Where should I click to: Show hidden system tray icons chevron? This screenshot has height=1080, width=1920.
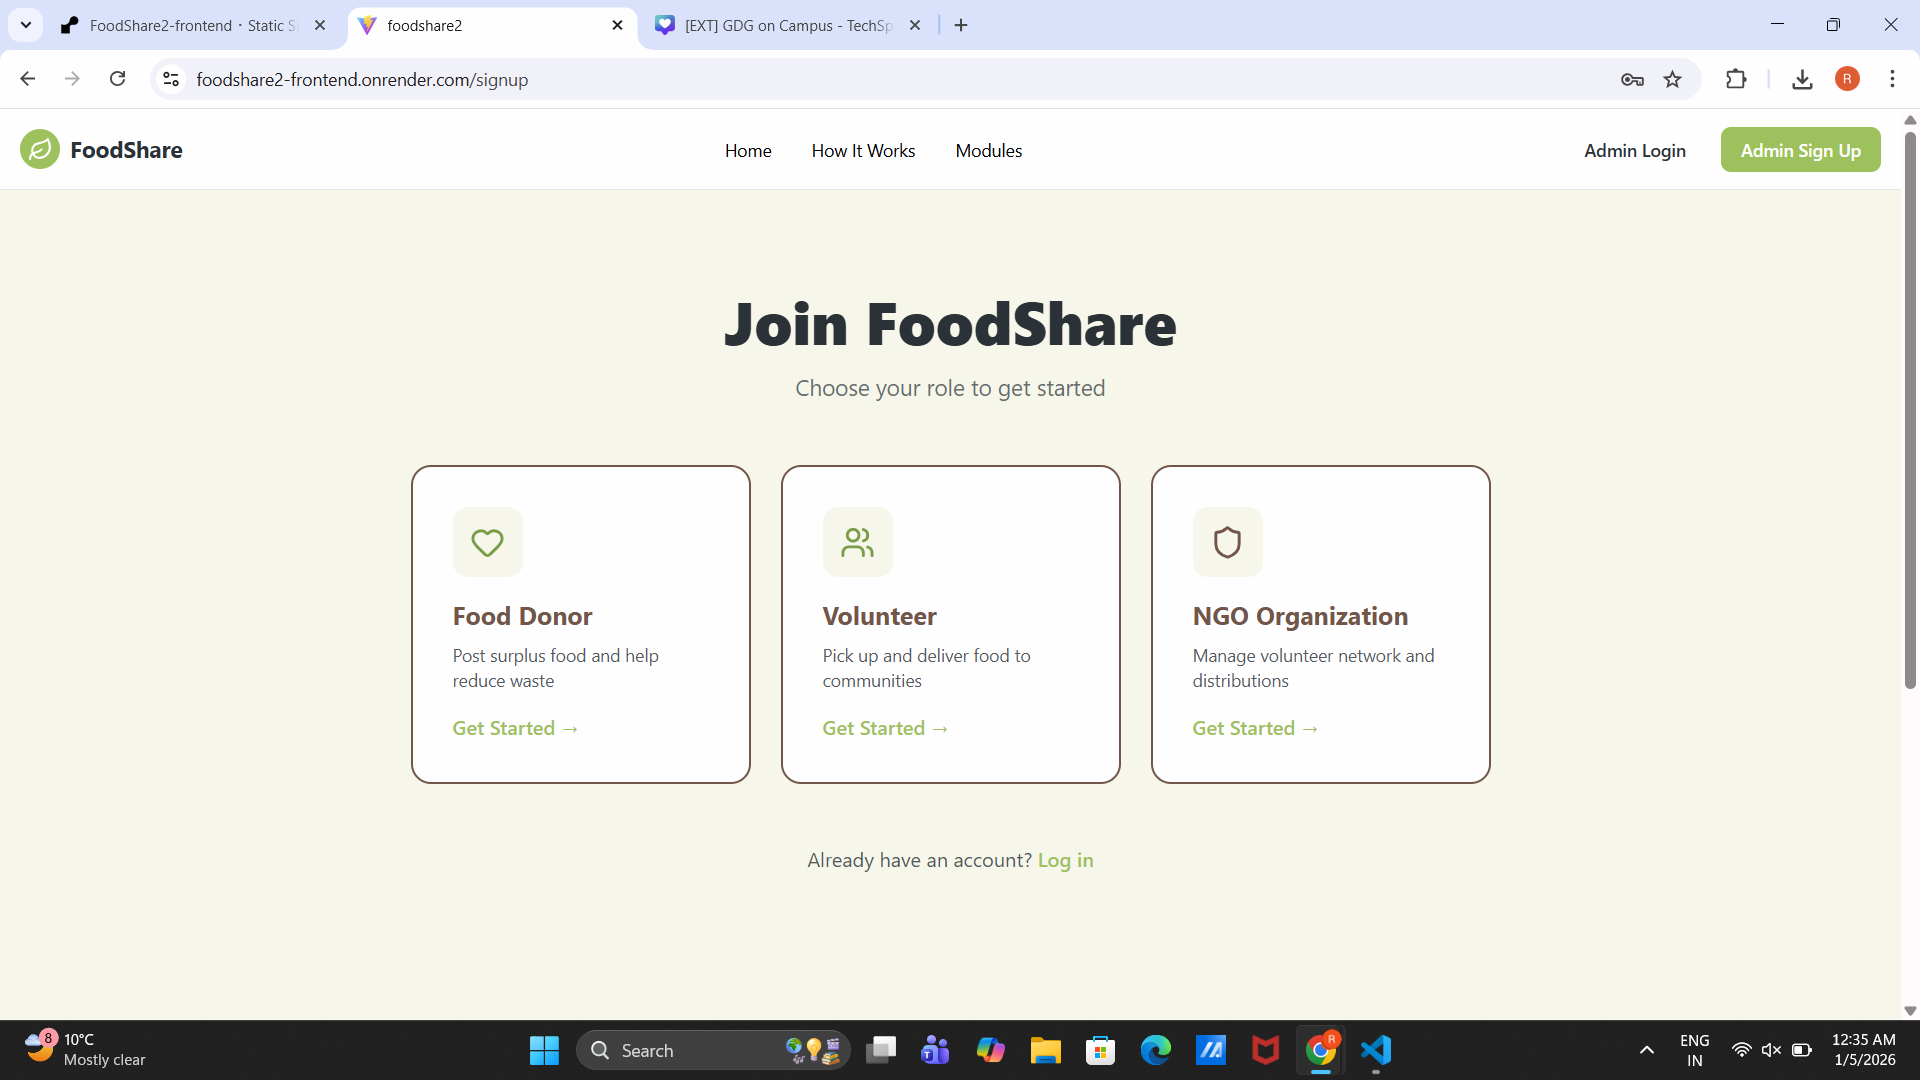tap(1646, 1050)
